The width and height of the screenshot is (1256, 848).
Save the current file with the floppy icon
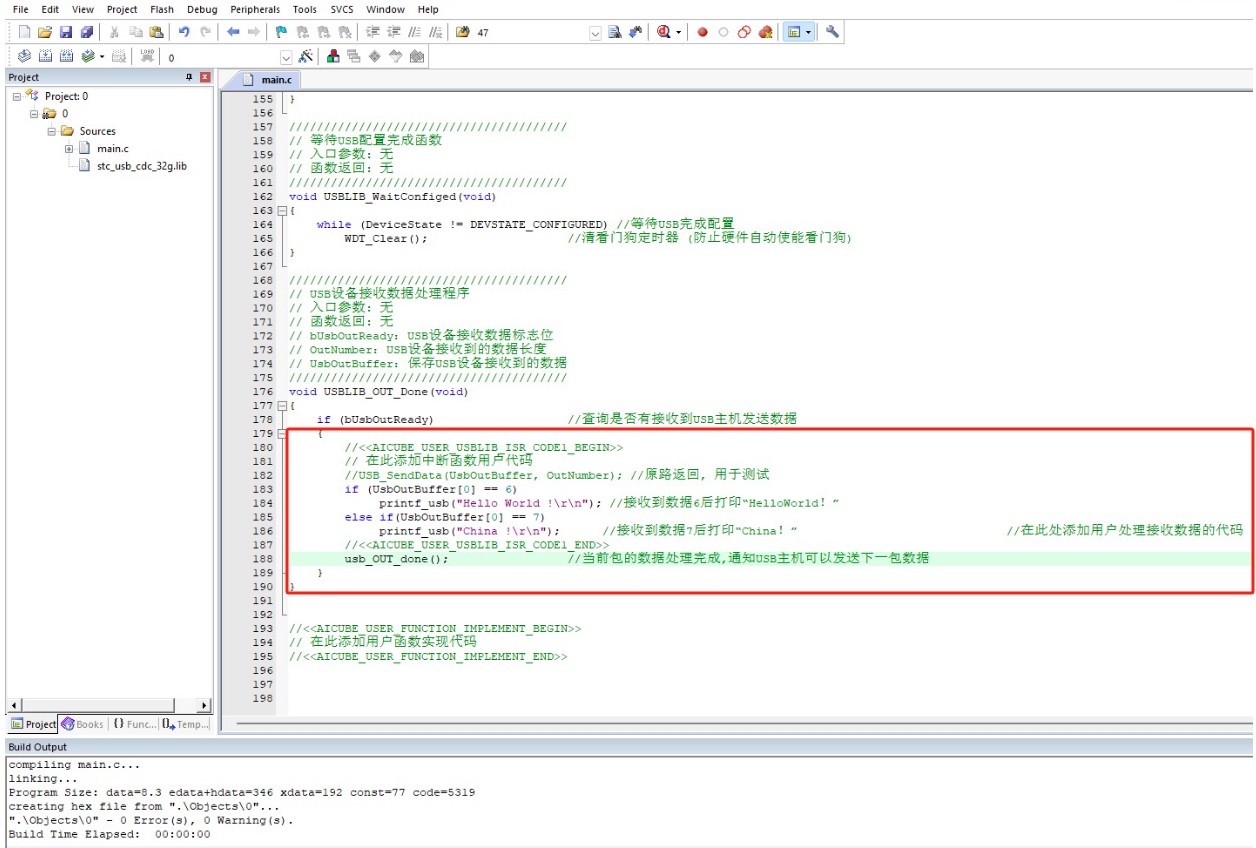(66, 32)
